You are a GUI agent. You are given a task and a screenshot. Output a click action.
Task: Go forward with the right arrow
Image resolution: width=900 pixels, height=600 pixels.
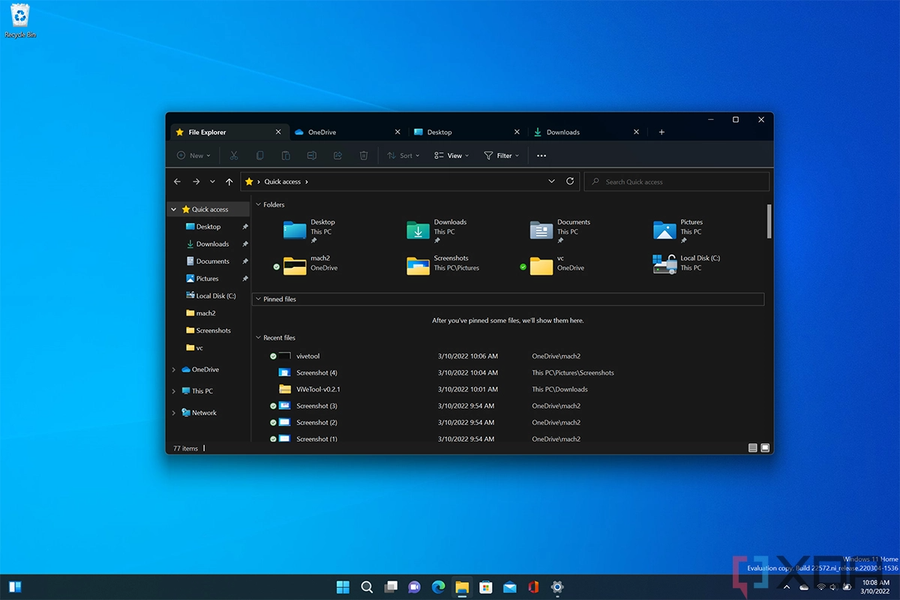tap(196, 181)
